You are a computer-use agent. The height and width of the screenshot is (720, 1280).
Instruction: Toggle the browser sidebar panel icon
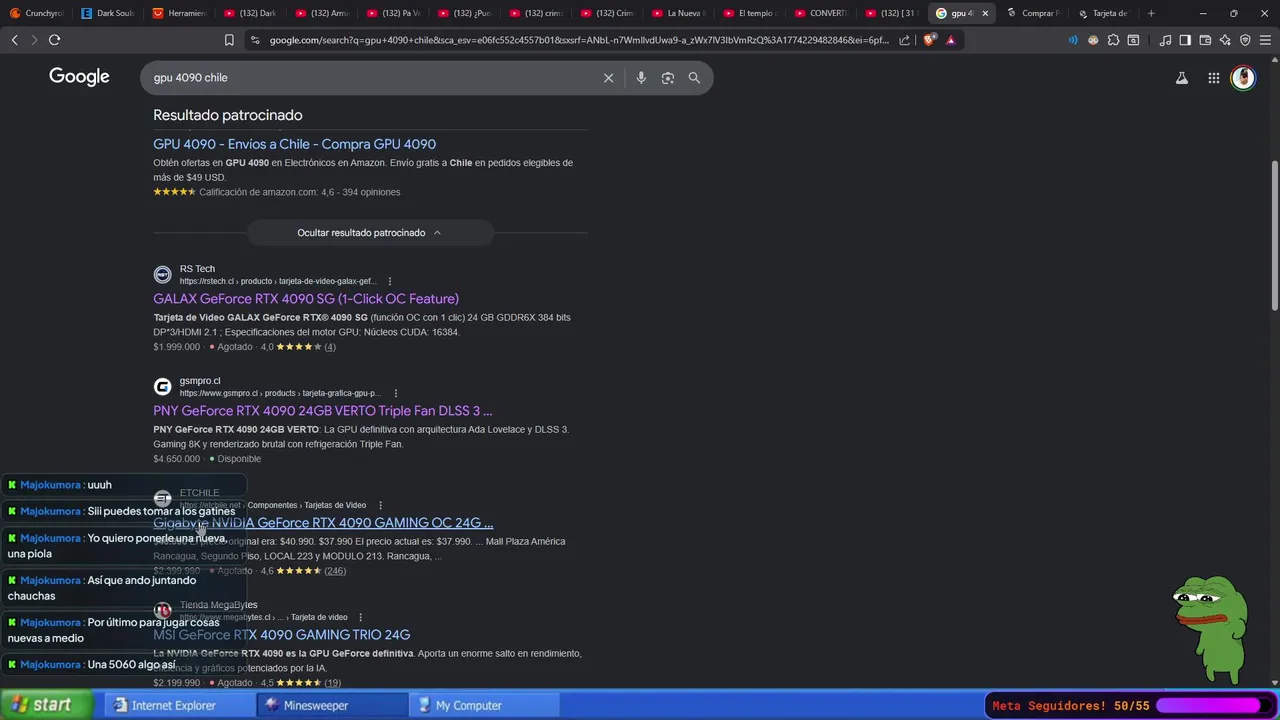coord(1185,40)
